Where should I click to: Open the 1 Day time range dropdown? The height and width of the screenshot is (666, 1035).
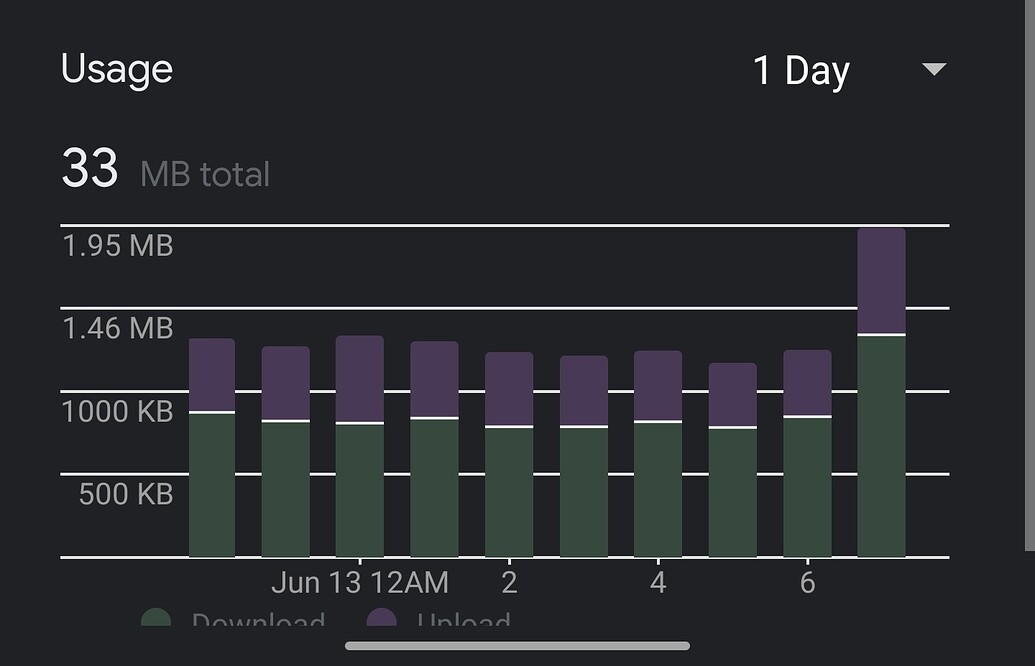(801, 71)
